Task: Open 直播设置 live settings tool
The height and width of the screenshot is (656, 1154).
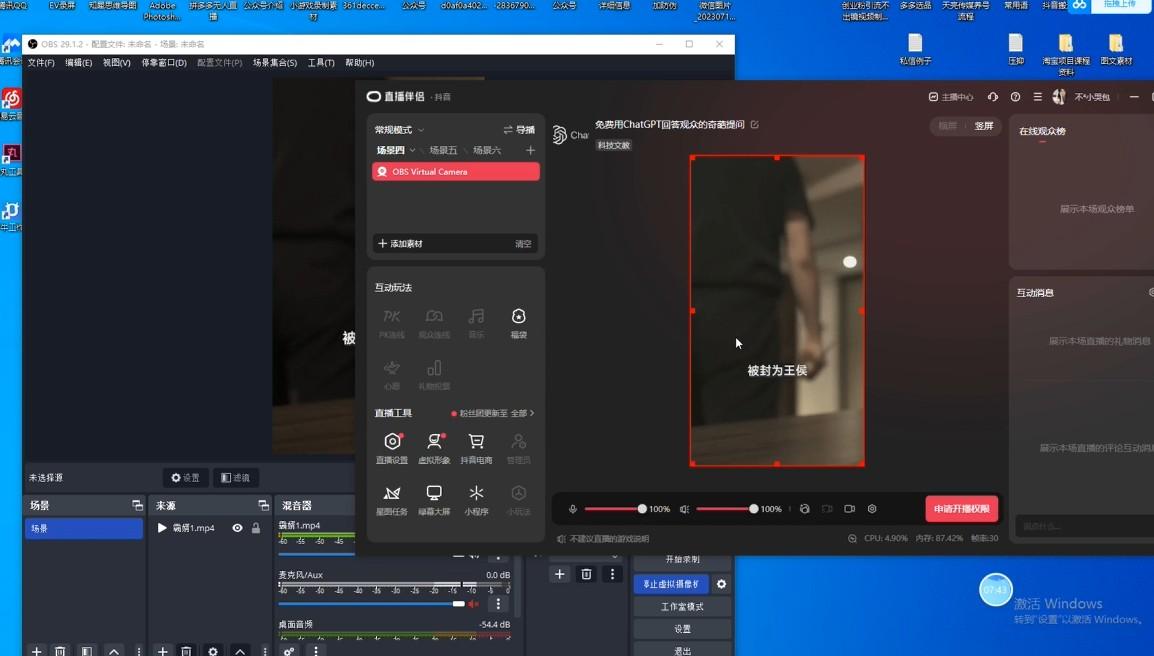Action: 392,442
